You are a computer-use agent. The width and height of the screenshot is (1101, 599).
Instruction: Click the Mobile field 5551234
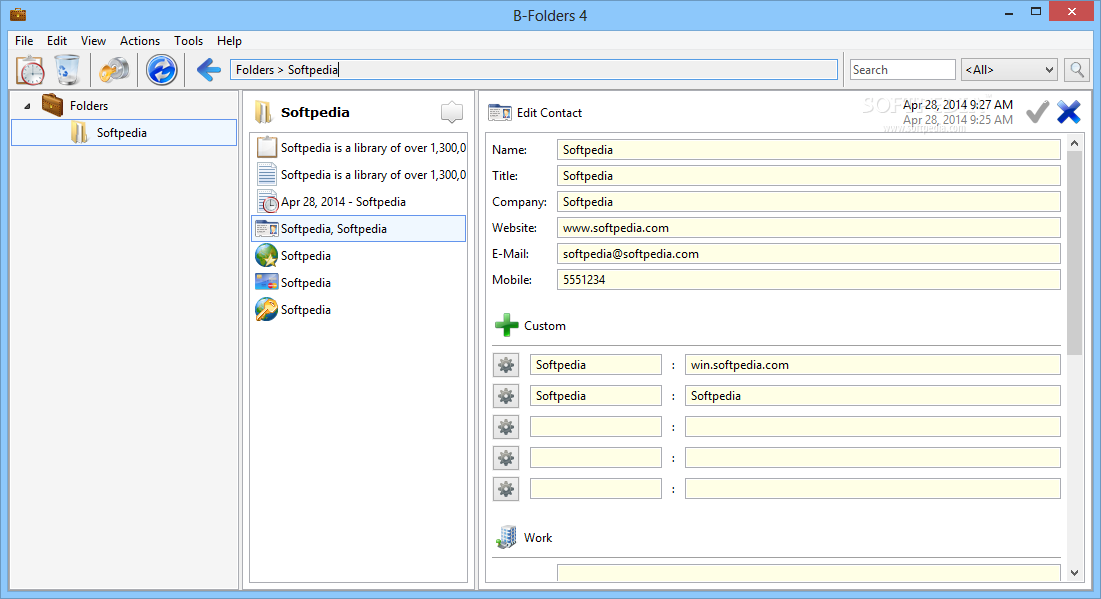808,279
